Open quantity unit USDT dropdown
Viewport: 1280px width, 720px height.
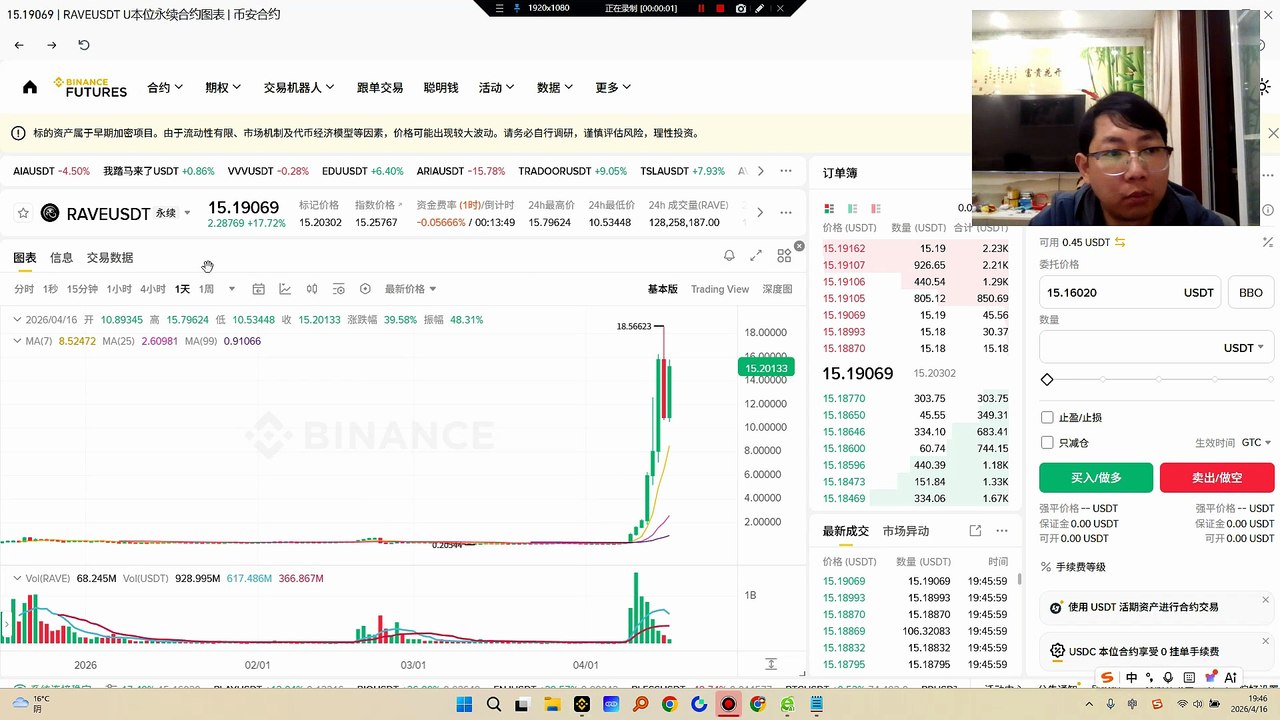point(1244,347)
